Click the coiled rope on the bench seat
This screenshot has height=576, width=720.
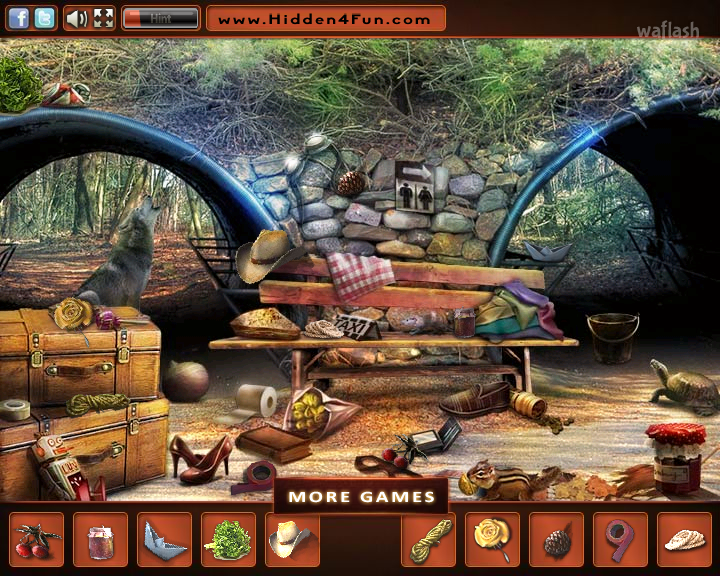click(324, 329)
